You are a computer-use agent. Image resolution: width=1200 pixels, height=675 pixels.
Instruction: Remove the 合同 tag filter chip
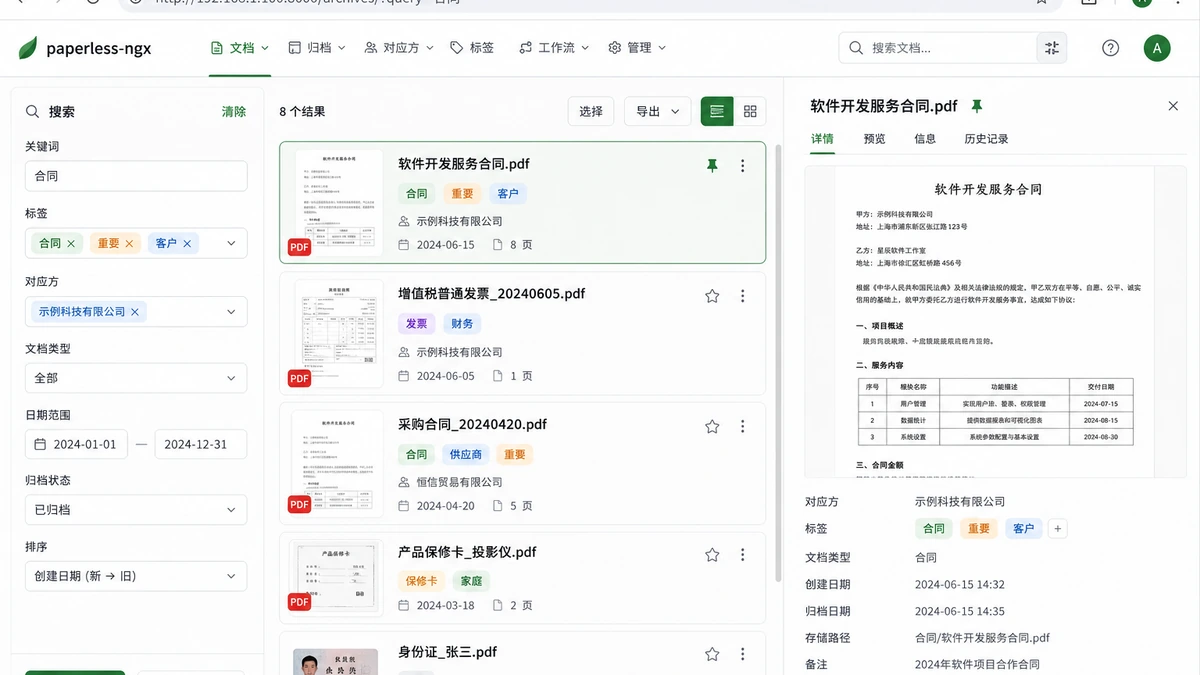[x=70, y=243]
